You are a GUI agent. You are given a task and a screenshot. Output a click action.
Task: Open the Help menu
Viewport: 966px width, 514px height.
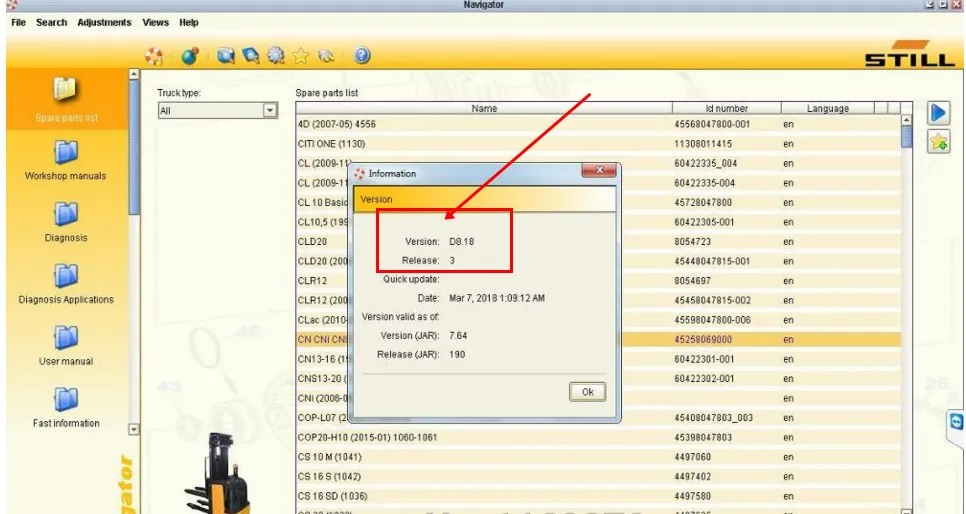click(x=189, y=22)
